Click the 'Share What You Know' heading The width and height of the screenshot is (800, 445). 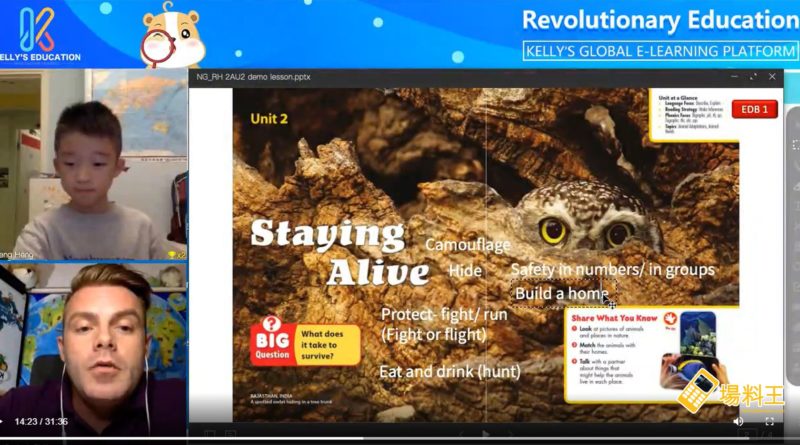[x=614, y=318]
